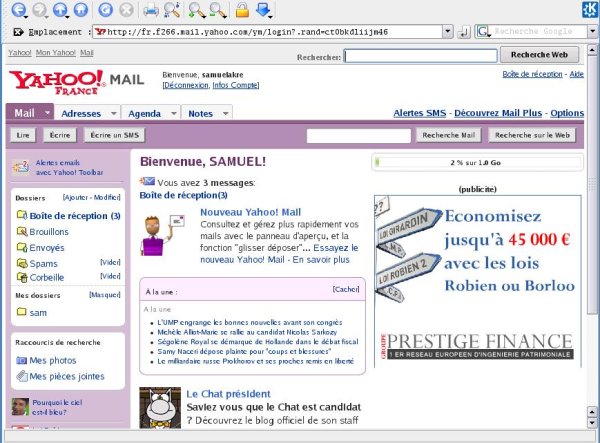Viewport: 600px width, 443px height.
Task: Click the URL location field
Action: click(268, 32)
